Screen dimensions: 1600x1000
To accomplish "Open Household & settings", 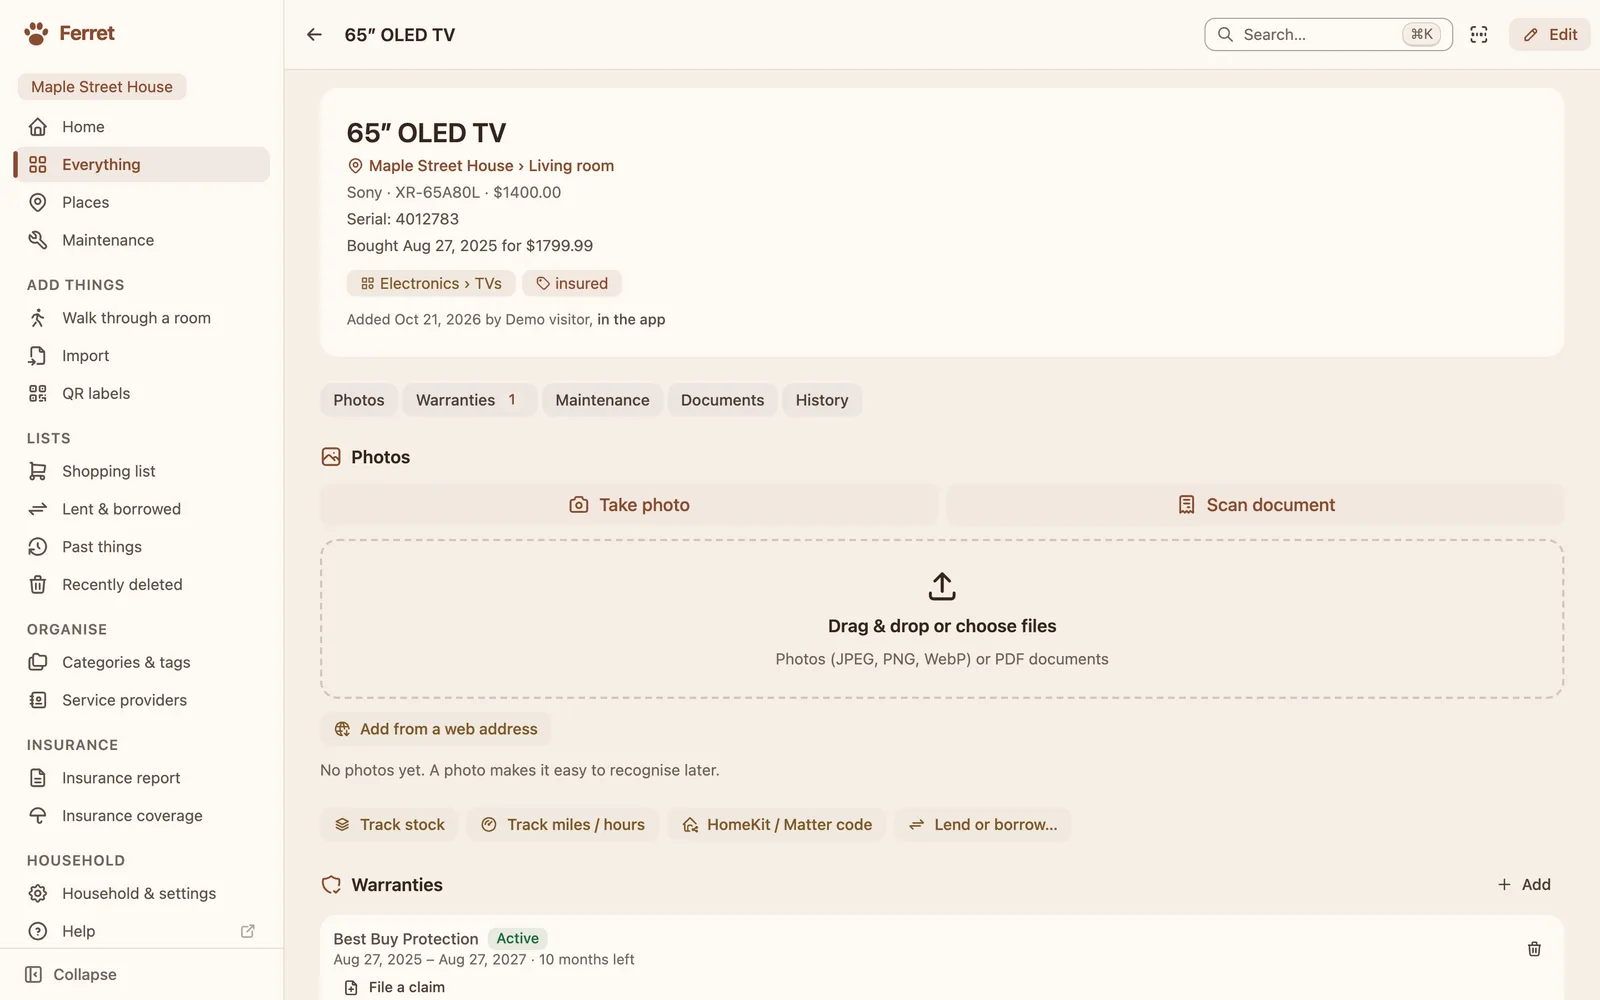I will click(x=142, y=894).
